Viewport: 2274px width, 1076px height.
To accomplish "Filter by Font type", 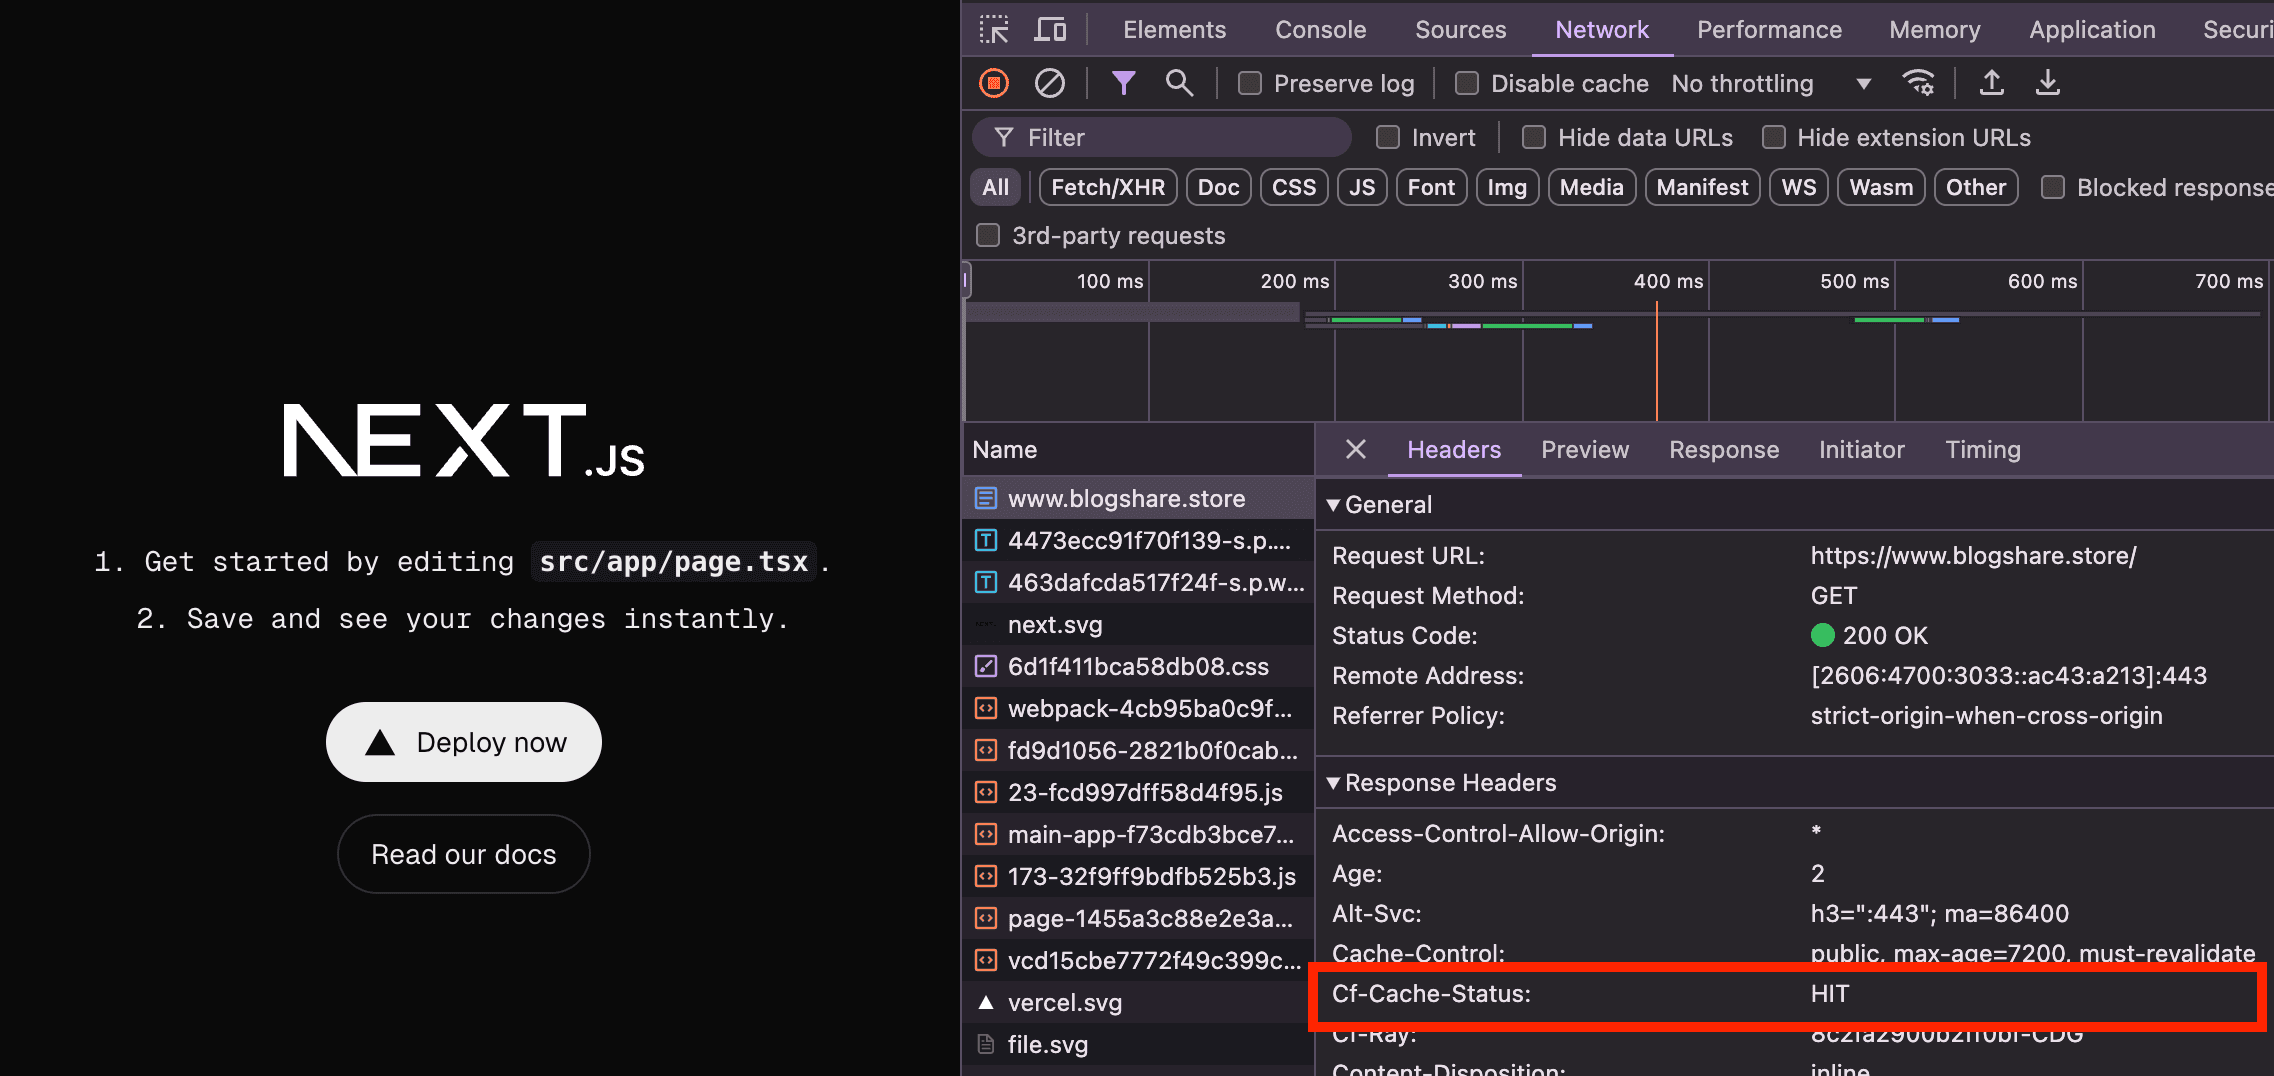I will pyautogui.click(x=1431, y=187).
